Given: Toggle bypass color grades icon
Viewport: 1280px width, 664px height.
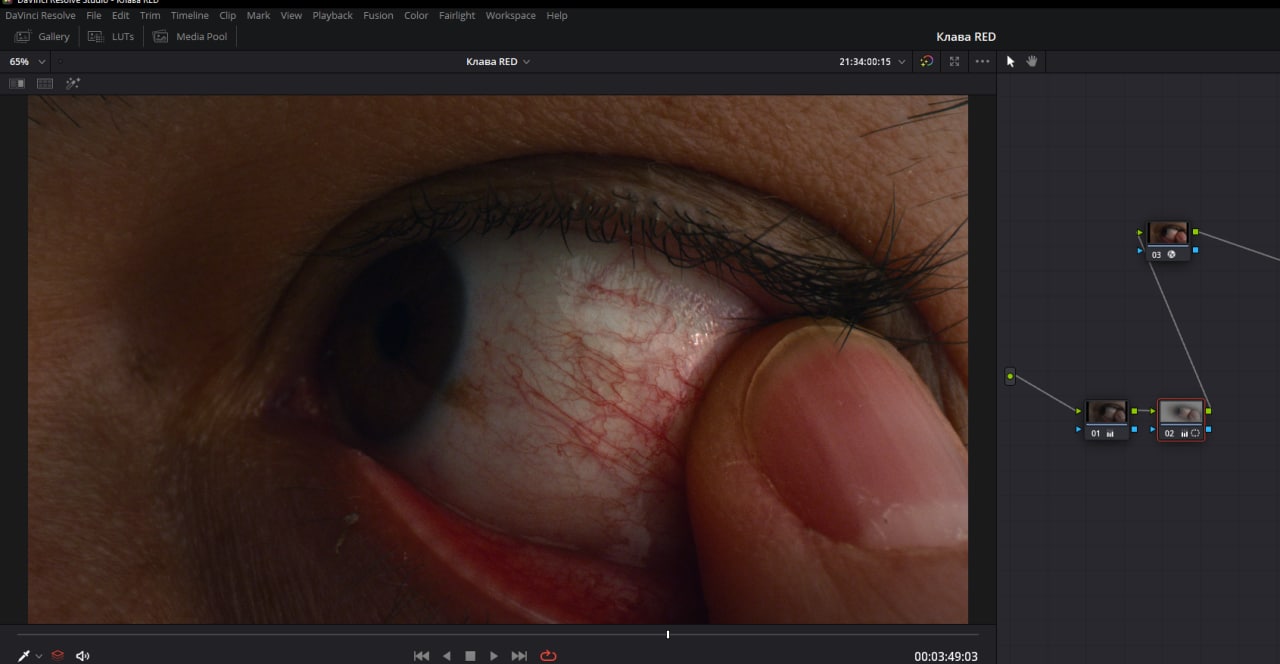Looking at the screenshot, I should point(927,61).
